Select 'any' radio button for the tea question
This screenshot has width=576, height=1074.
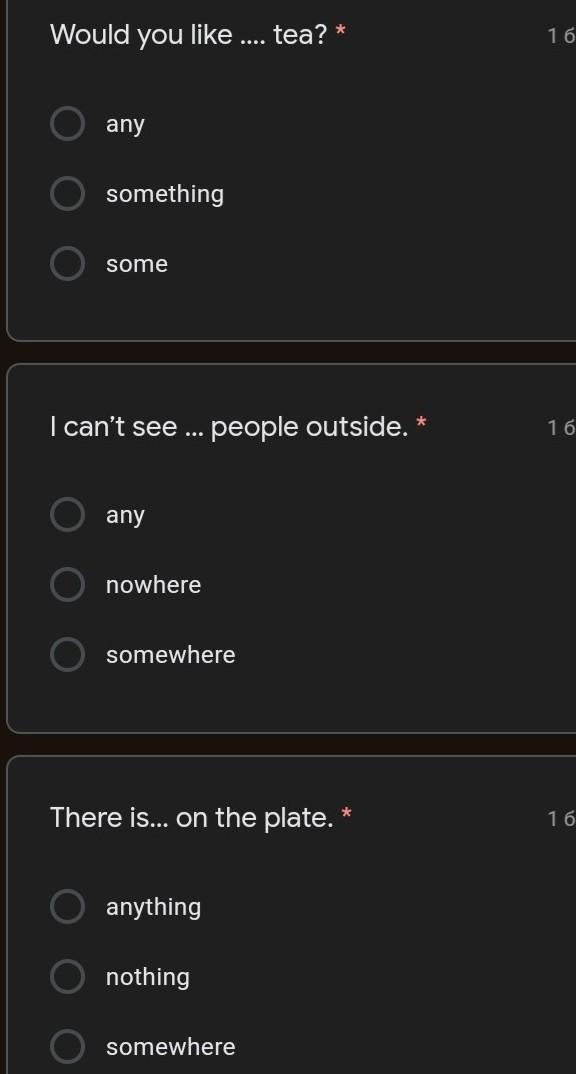[68, 124]
